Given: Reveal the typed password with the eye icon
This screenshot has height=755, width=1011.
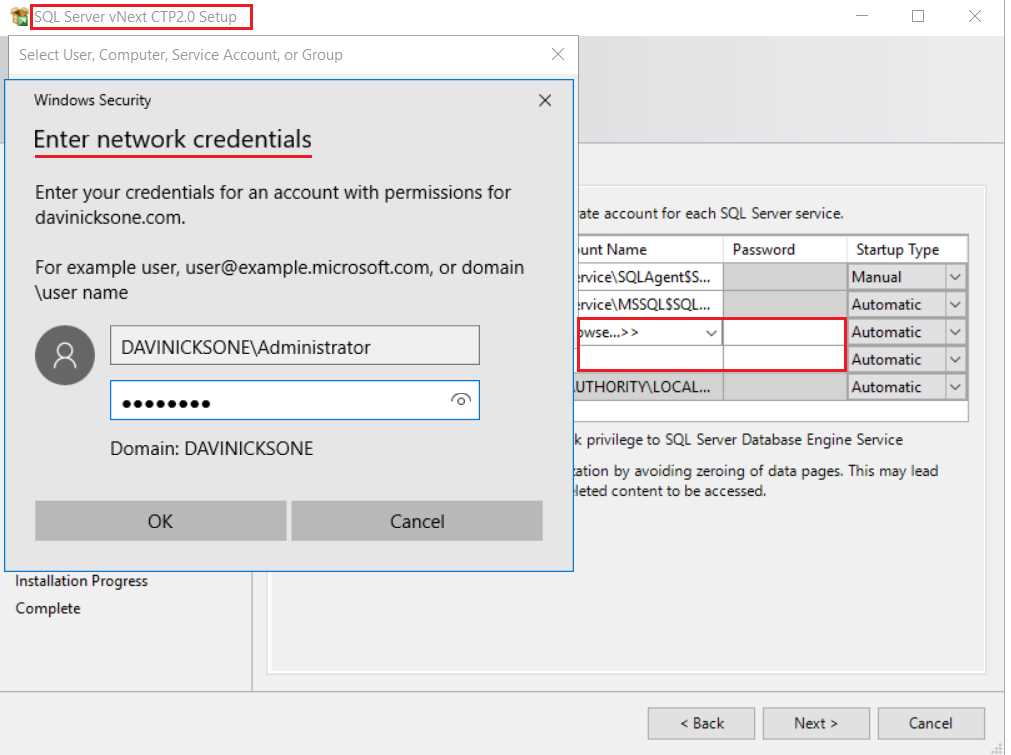Looking at the screenshot, I should (x=459, y=399).
